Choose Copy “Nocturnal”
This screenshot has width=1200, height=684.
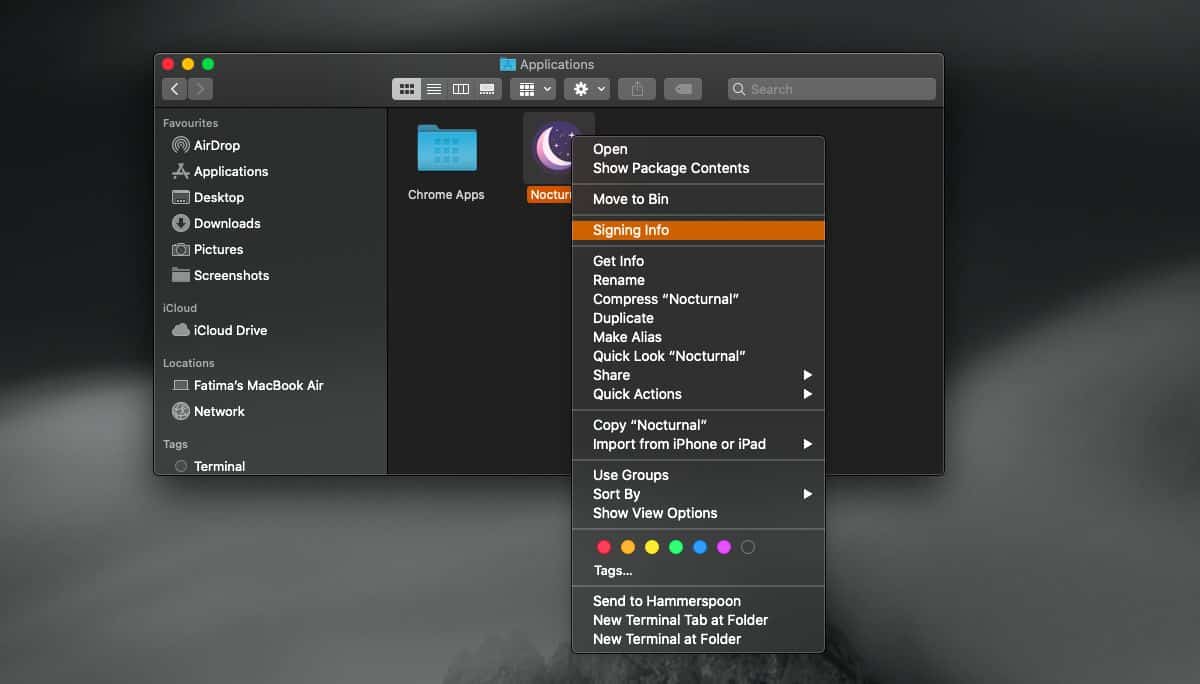(x=698, y=425)
